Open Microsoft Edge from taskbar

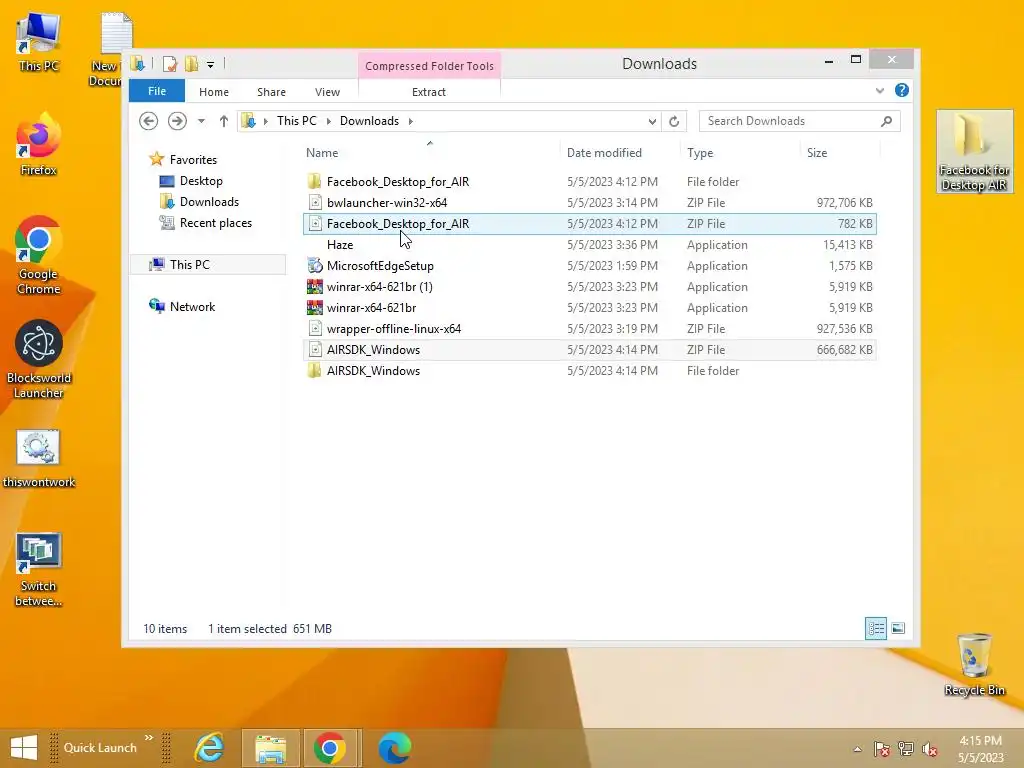[394, 748]
